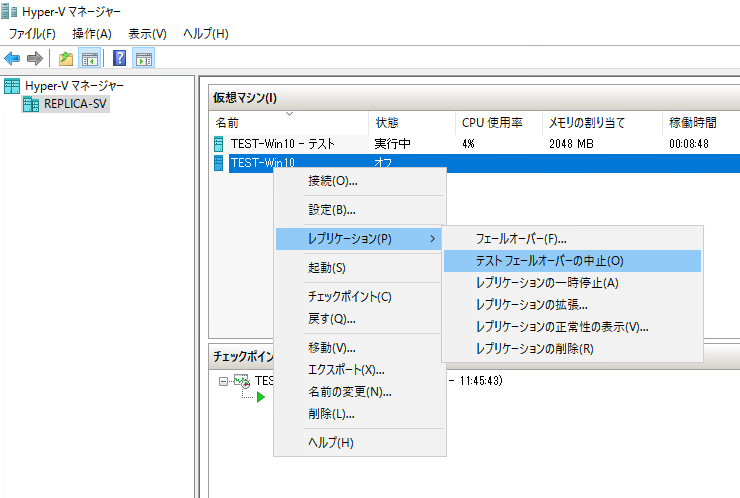
Task: Choose エクスポート(X)... from context menu
Action: coord(360,370)
